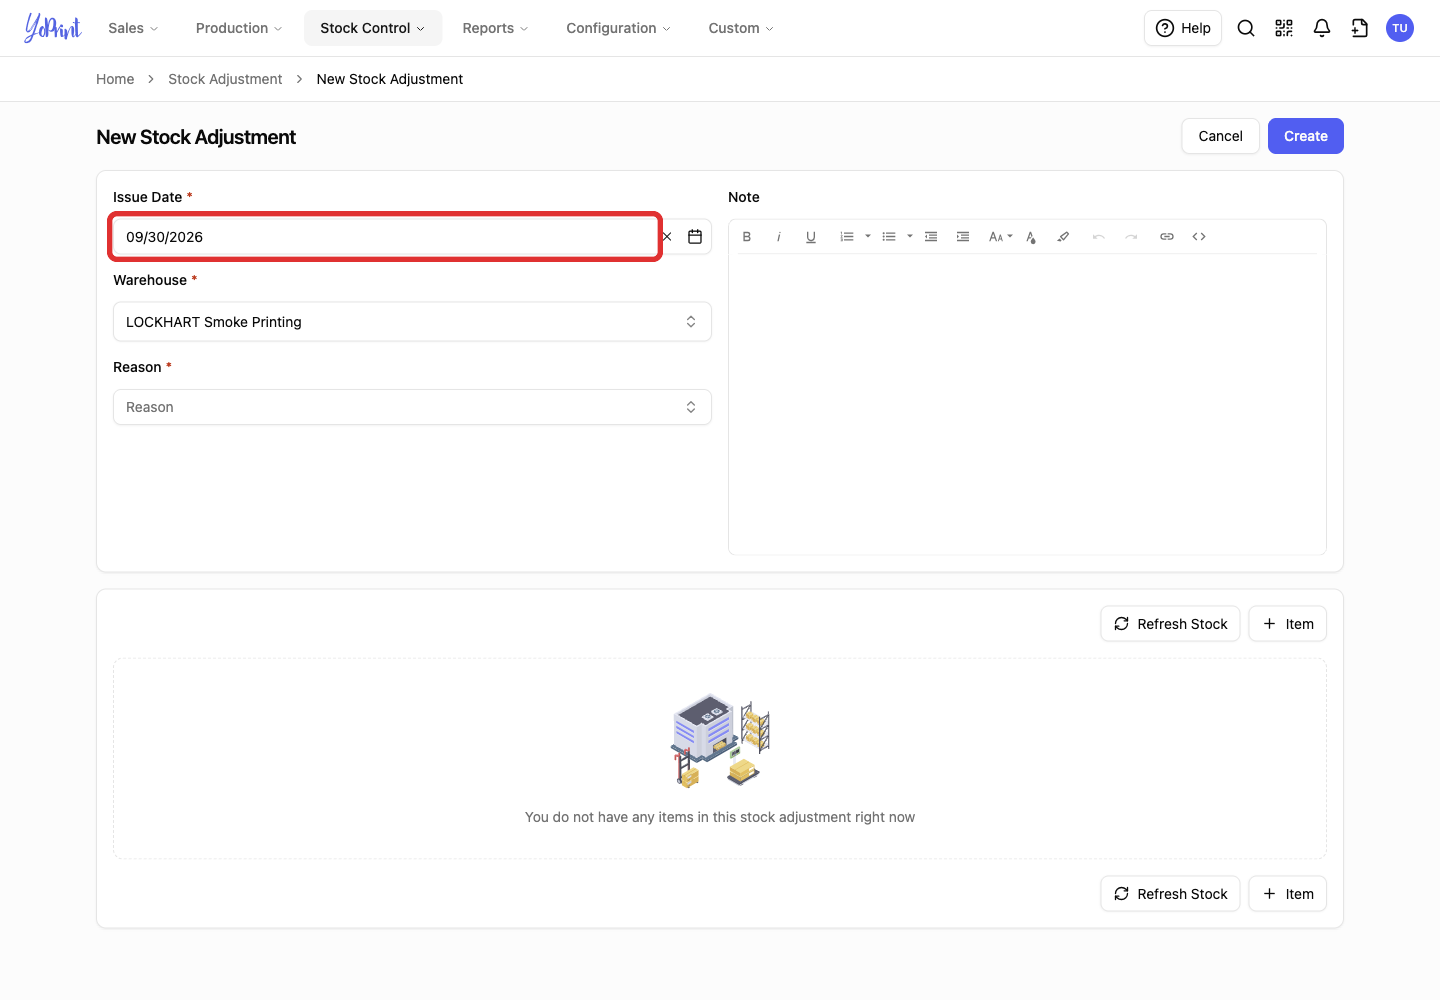Toggle bold formatting in Note editor
The image size is (1440, 1000).
747,237
